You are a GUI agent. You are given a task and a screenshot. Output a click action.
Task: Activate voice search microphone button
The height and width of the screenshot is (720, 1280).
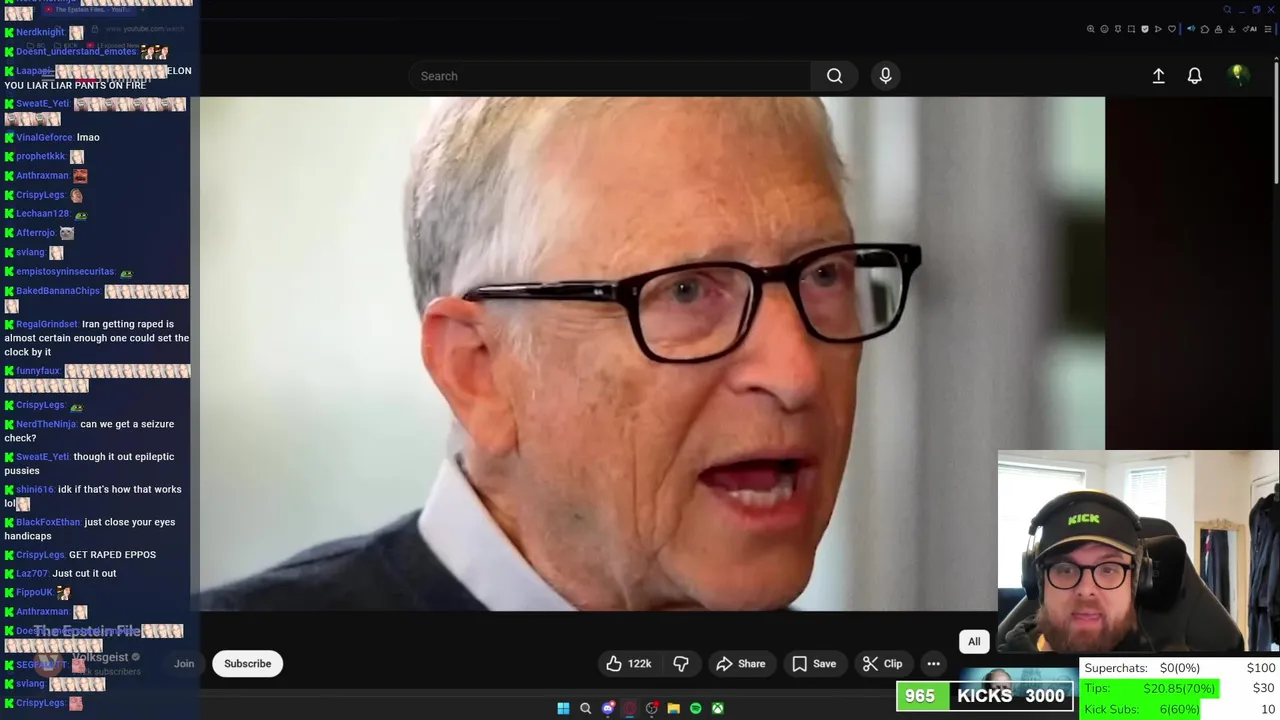(885, 76)
